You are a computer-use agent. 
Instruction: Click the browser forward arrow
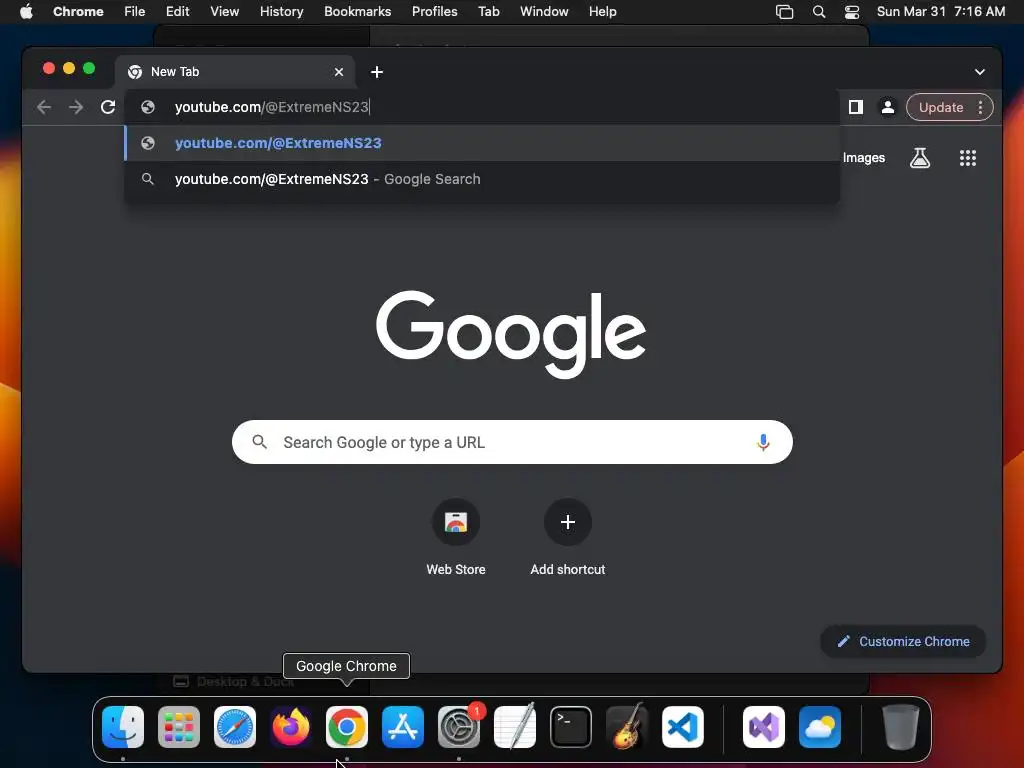pos(76,107)
